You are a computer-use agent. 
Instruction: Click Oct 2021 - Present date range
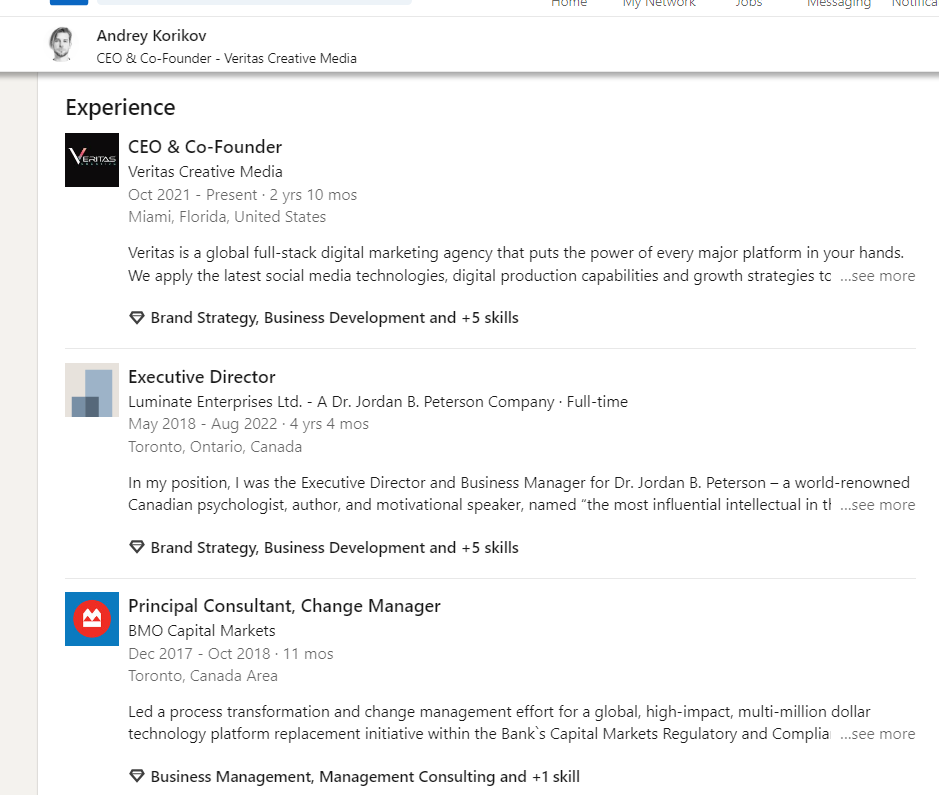tap(243, 195)
